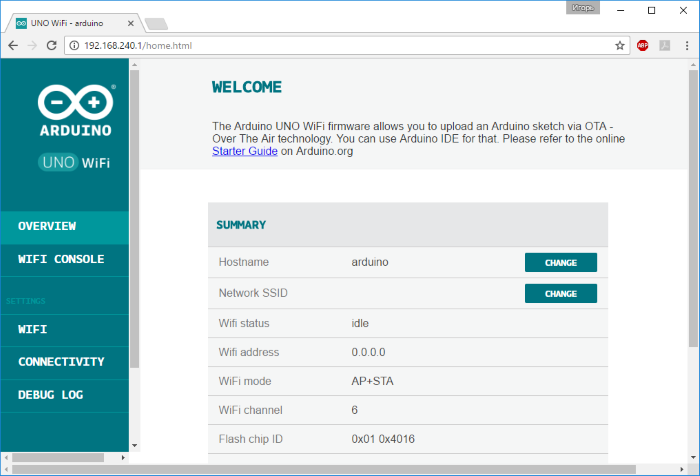Click the main page scrollbar down arrow

pos(693,457)
